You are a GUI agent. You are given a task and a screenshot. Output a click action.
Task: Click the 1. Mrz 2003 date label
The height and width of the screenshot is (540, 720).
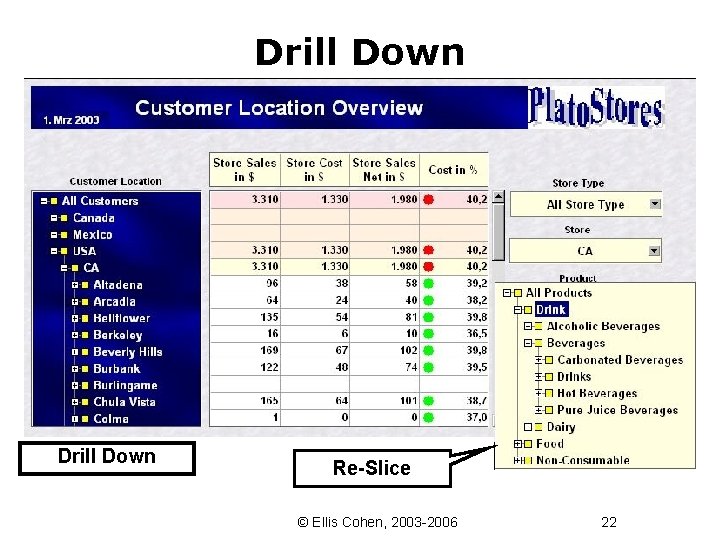71,120
